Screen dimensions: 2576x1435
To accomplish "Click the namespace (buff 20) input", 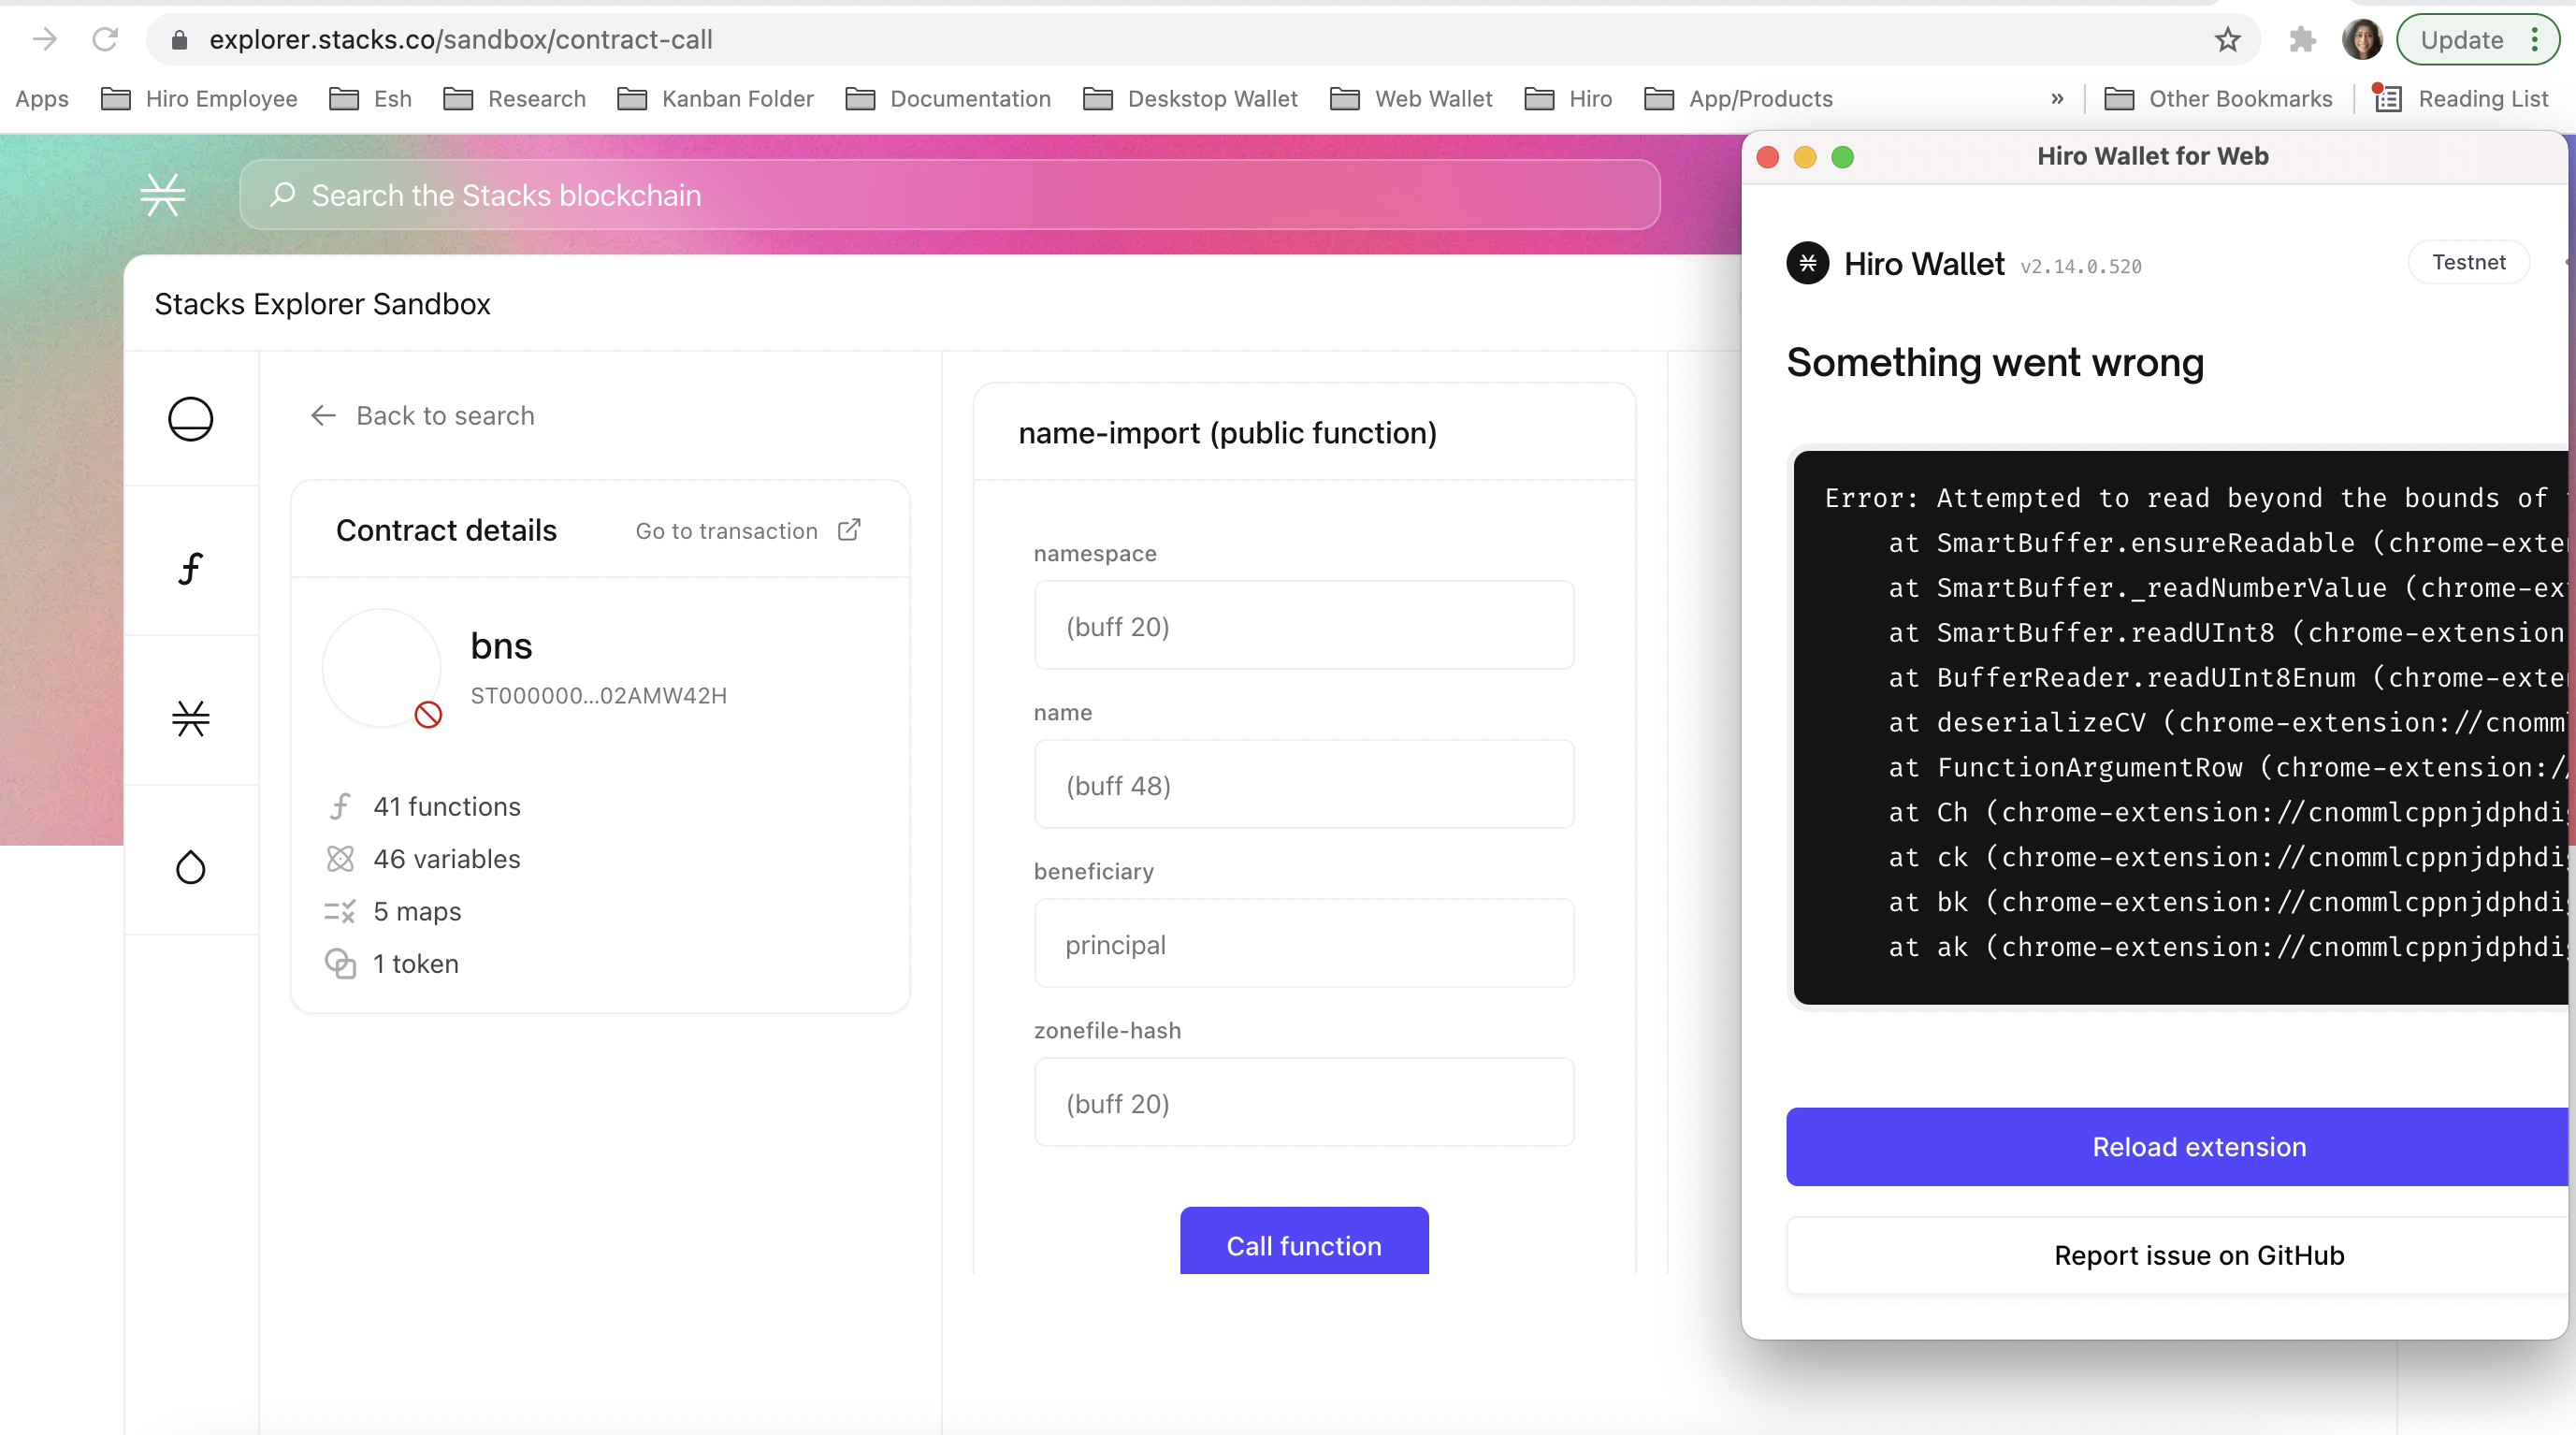I will pyautogui.click(x=1304, y=626).
